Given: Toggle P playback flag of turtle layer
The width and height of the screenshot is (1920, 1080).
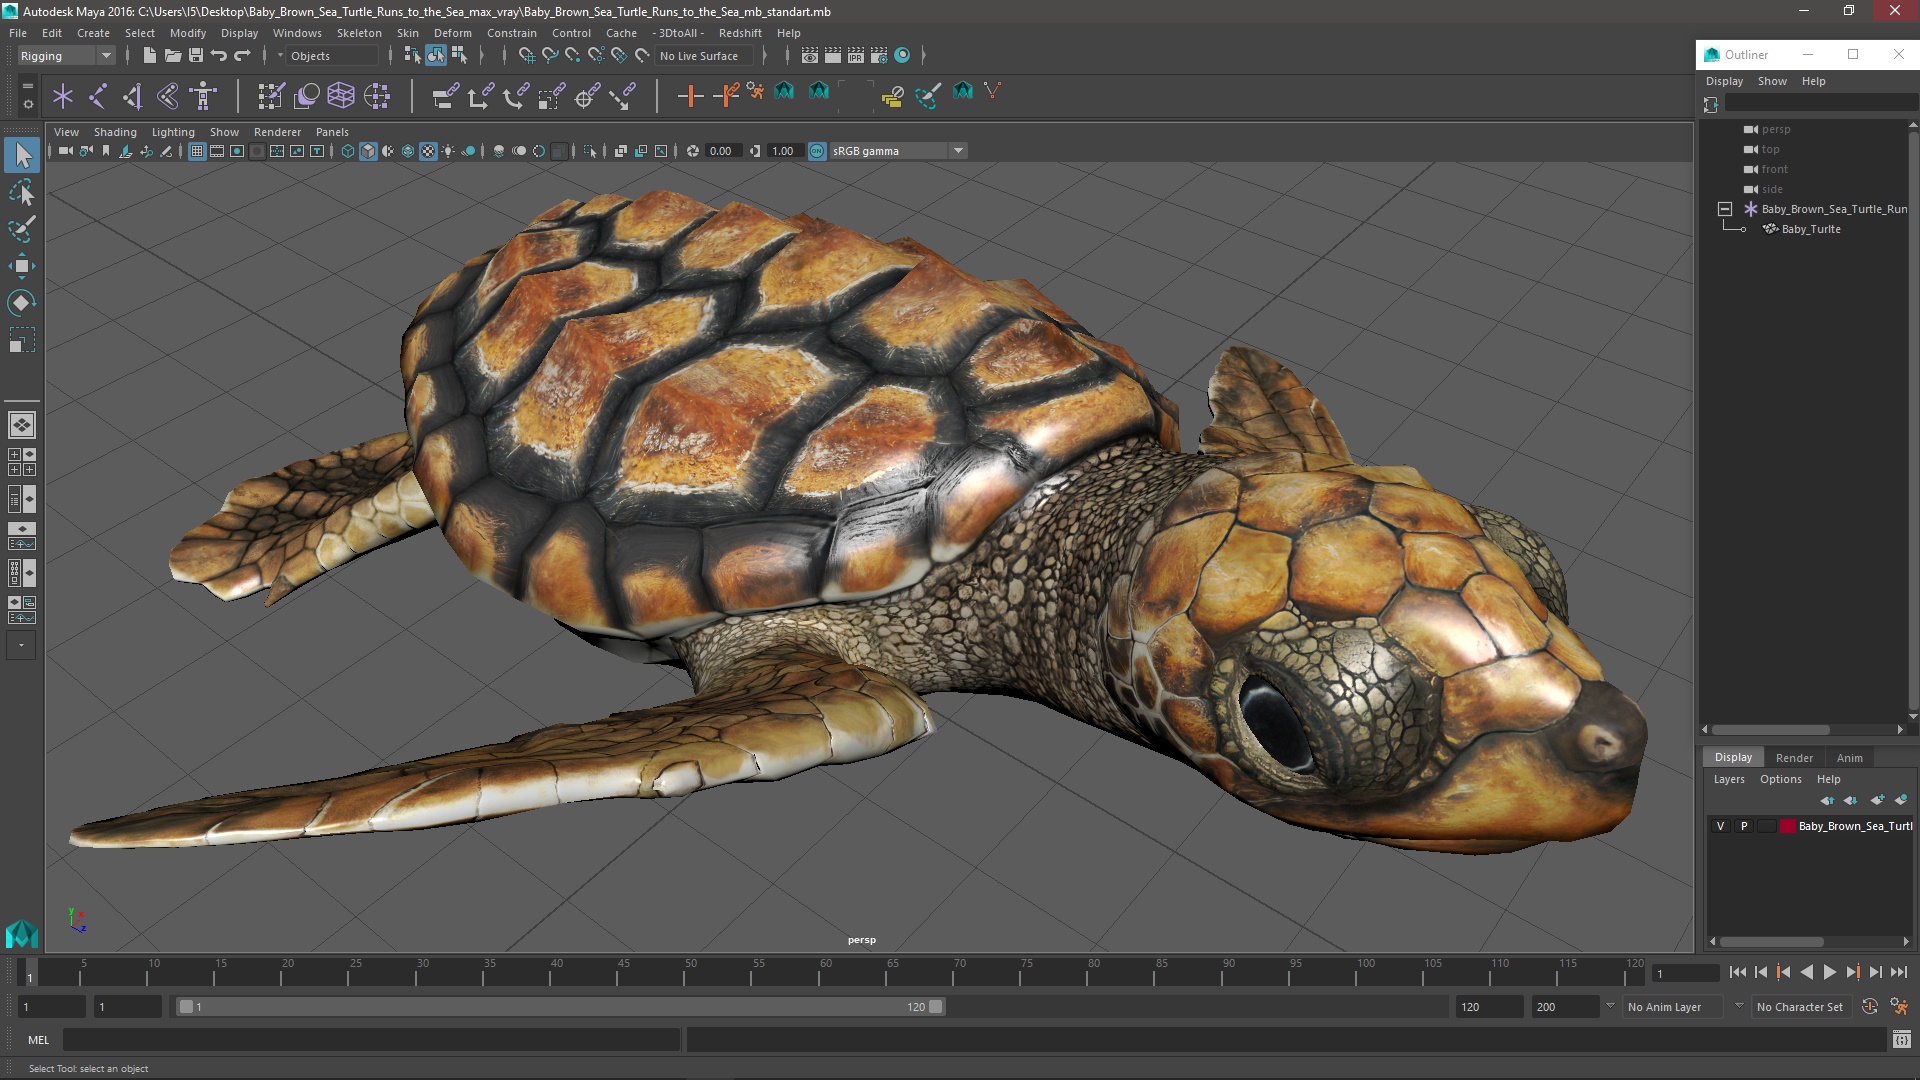Looking at the screenshot, I should (x=1744, y=826).
